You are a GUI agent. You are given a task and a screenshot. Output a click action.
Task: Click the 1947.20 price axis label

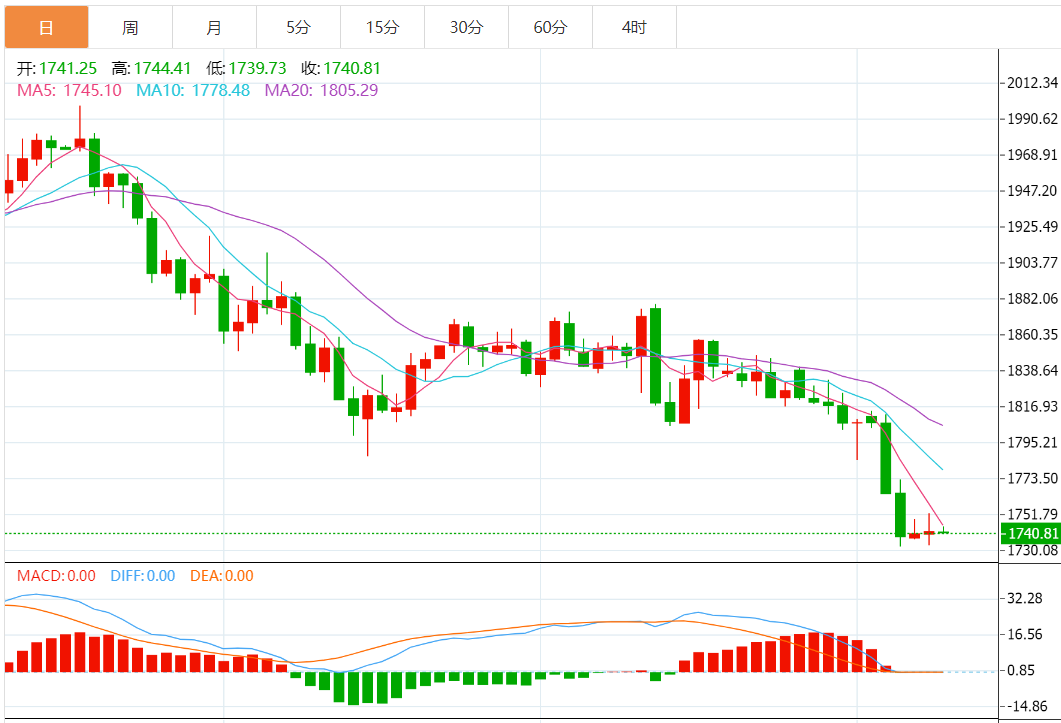point(1033,190)
